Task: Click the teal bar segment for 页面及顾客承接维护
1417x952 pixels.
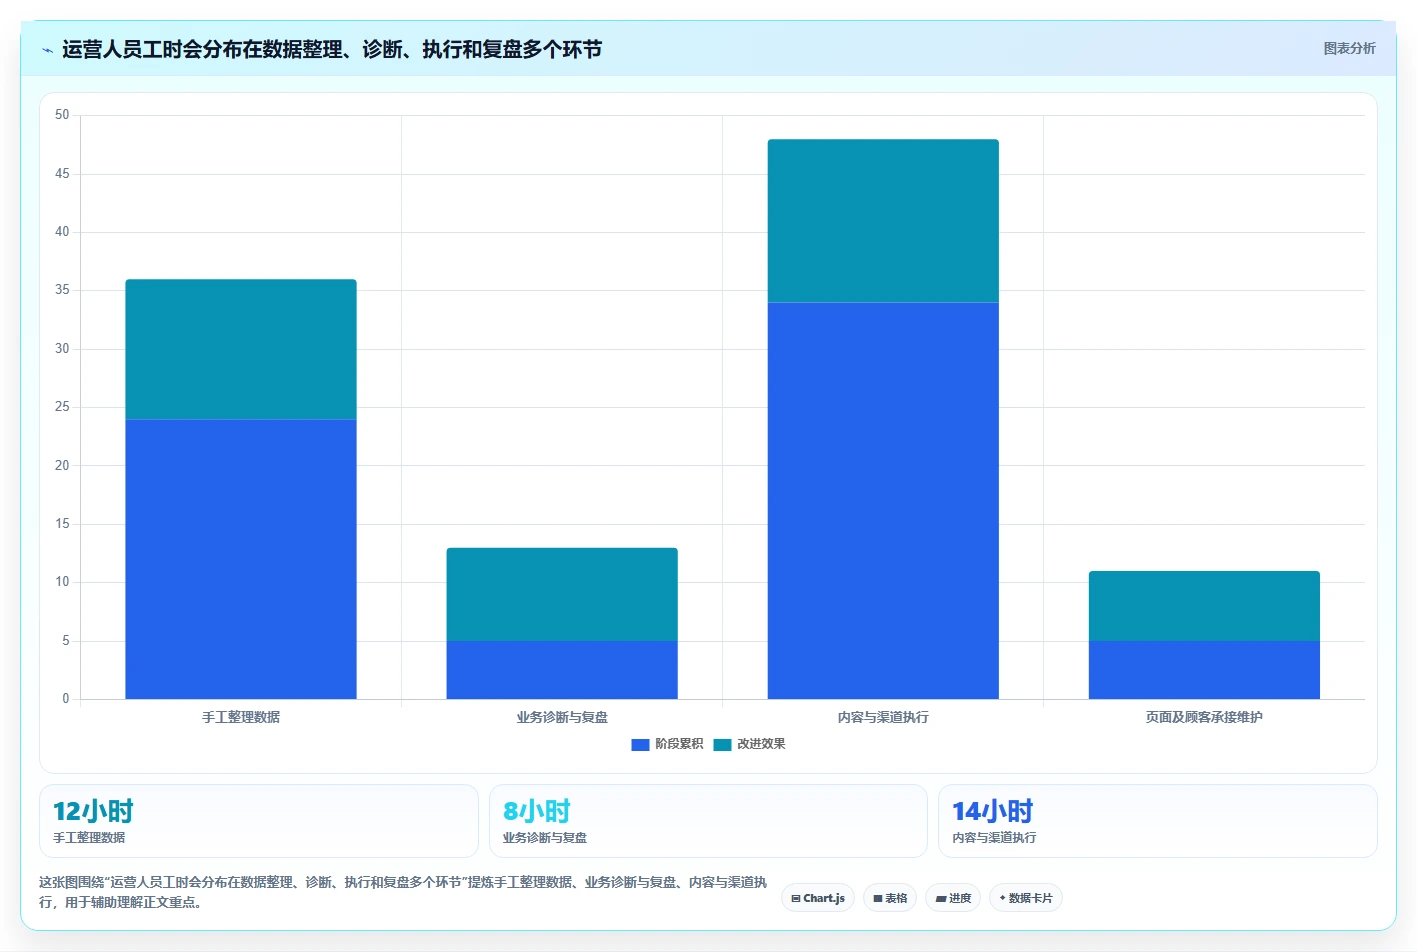Action: (x=1204, y=606)
